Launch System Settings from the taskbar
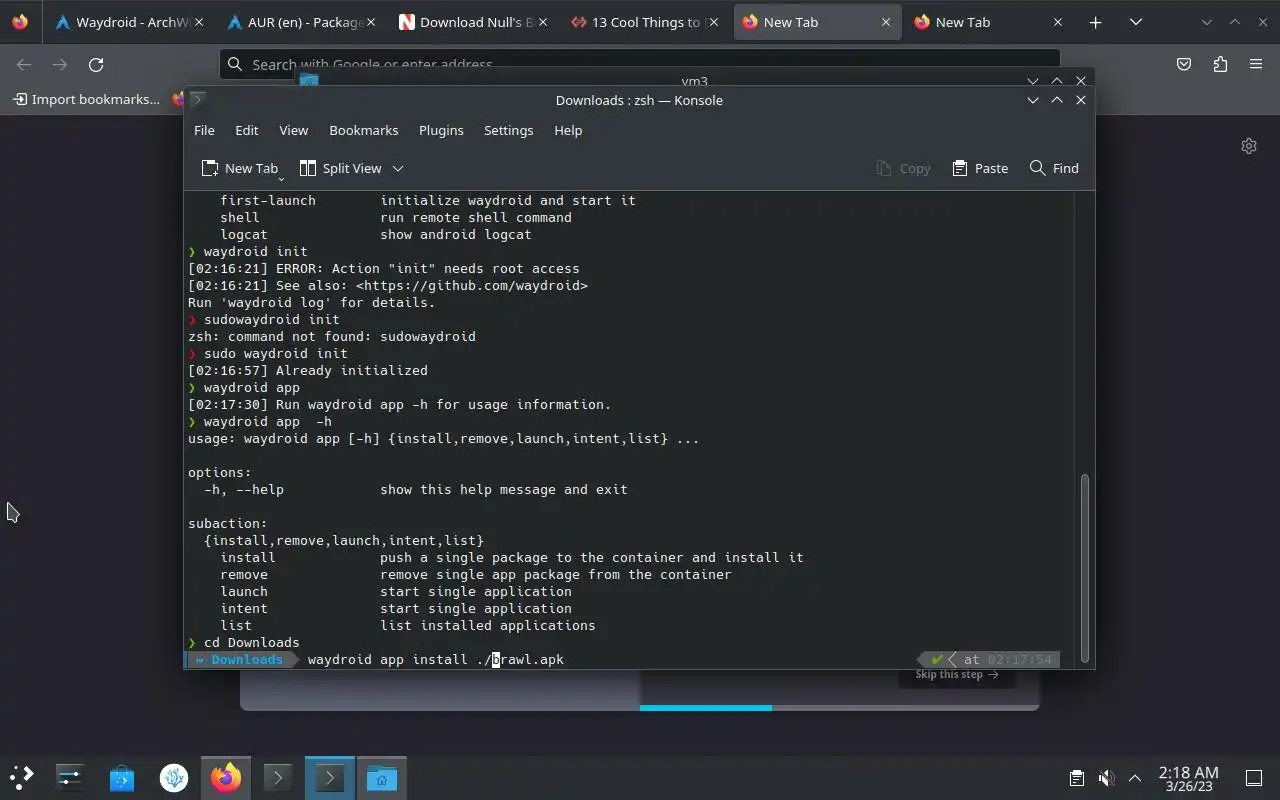This screenshot has width=1280, height=800. click(x=69, y=777)
